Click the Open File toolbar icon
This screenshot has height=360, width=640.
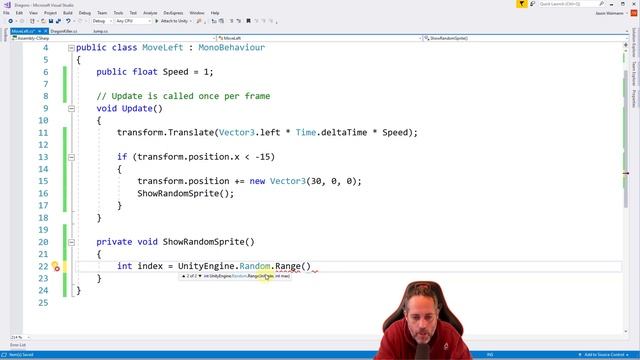click(43, 21)
